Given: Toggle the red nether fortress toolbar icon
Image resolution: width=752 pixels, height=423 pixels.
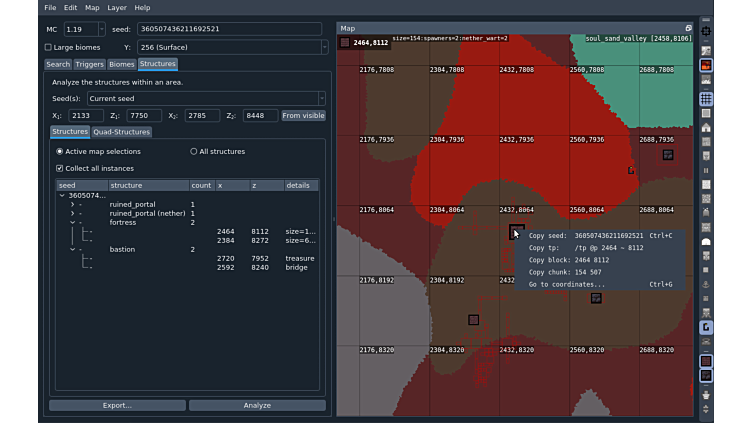Looking at the screenshot, I should point(706,360).
